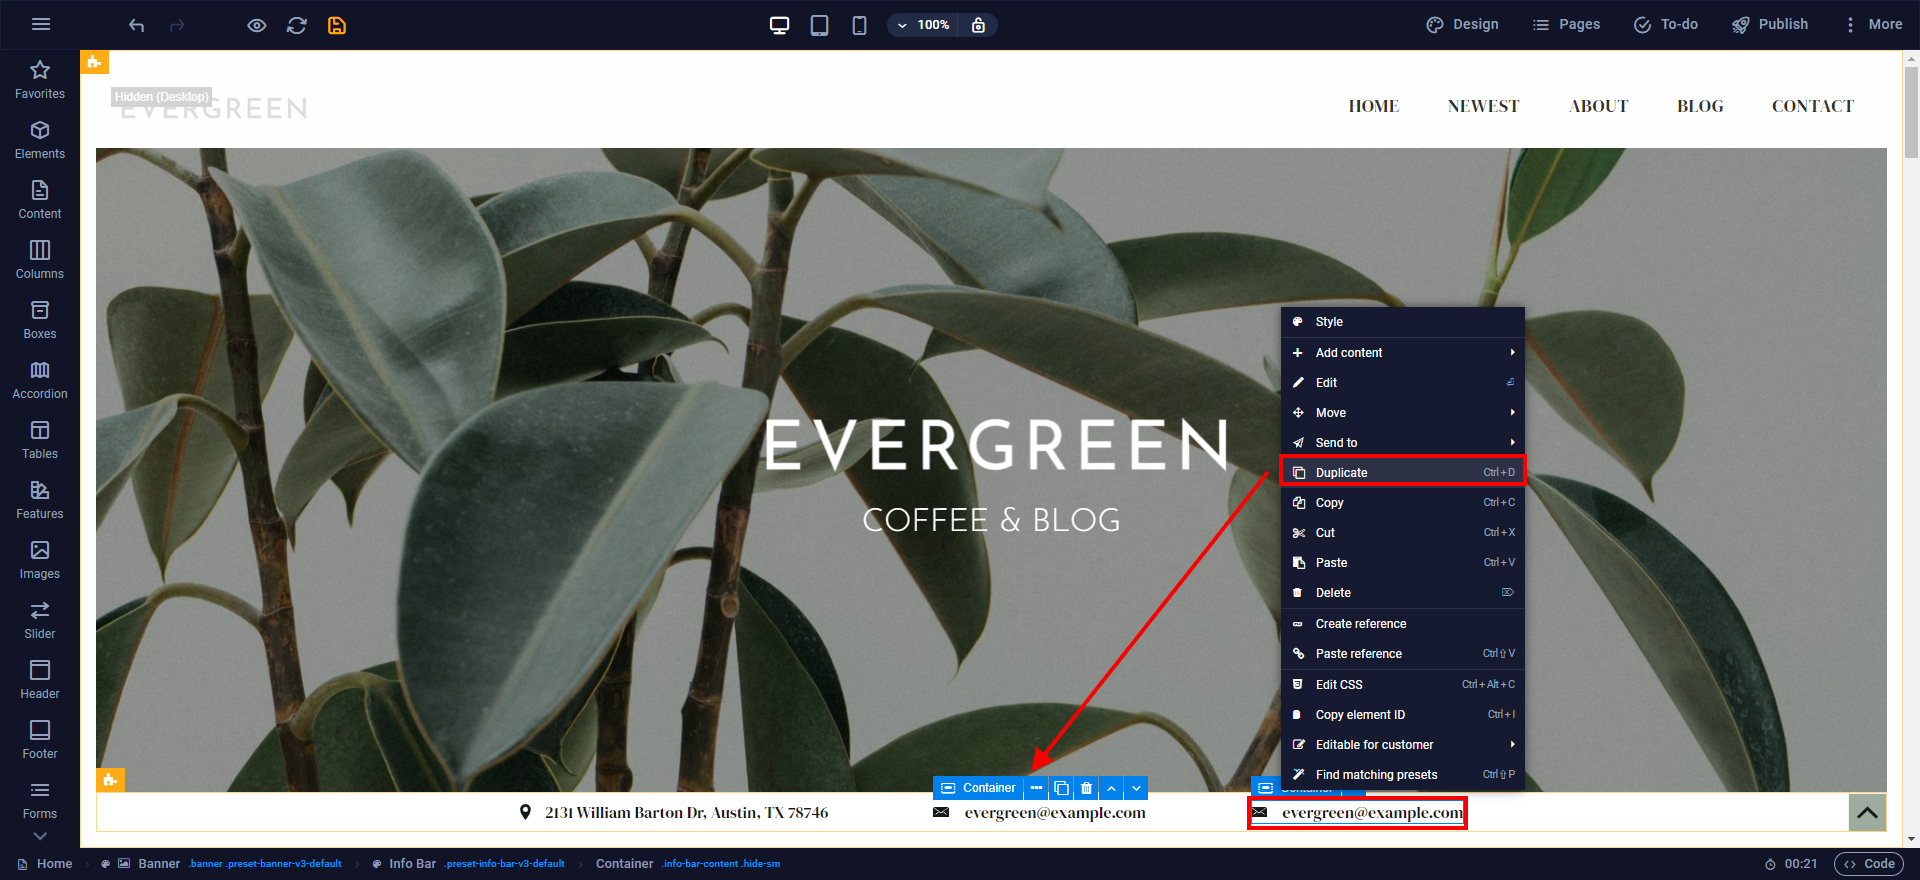Open the Elements panel
The height and width of the screenshot is (880, 1920).
point(40,140)
